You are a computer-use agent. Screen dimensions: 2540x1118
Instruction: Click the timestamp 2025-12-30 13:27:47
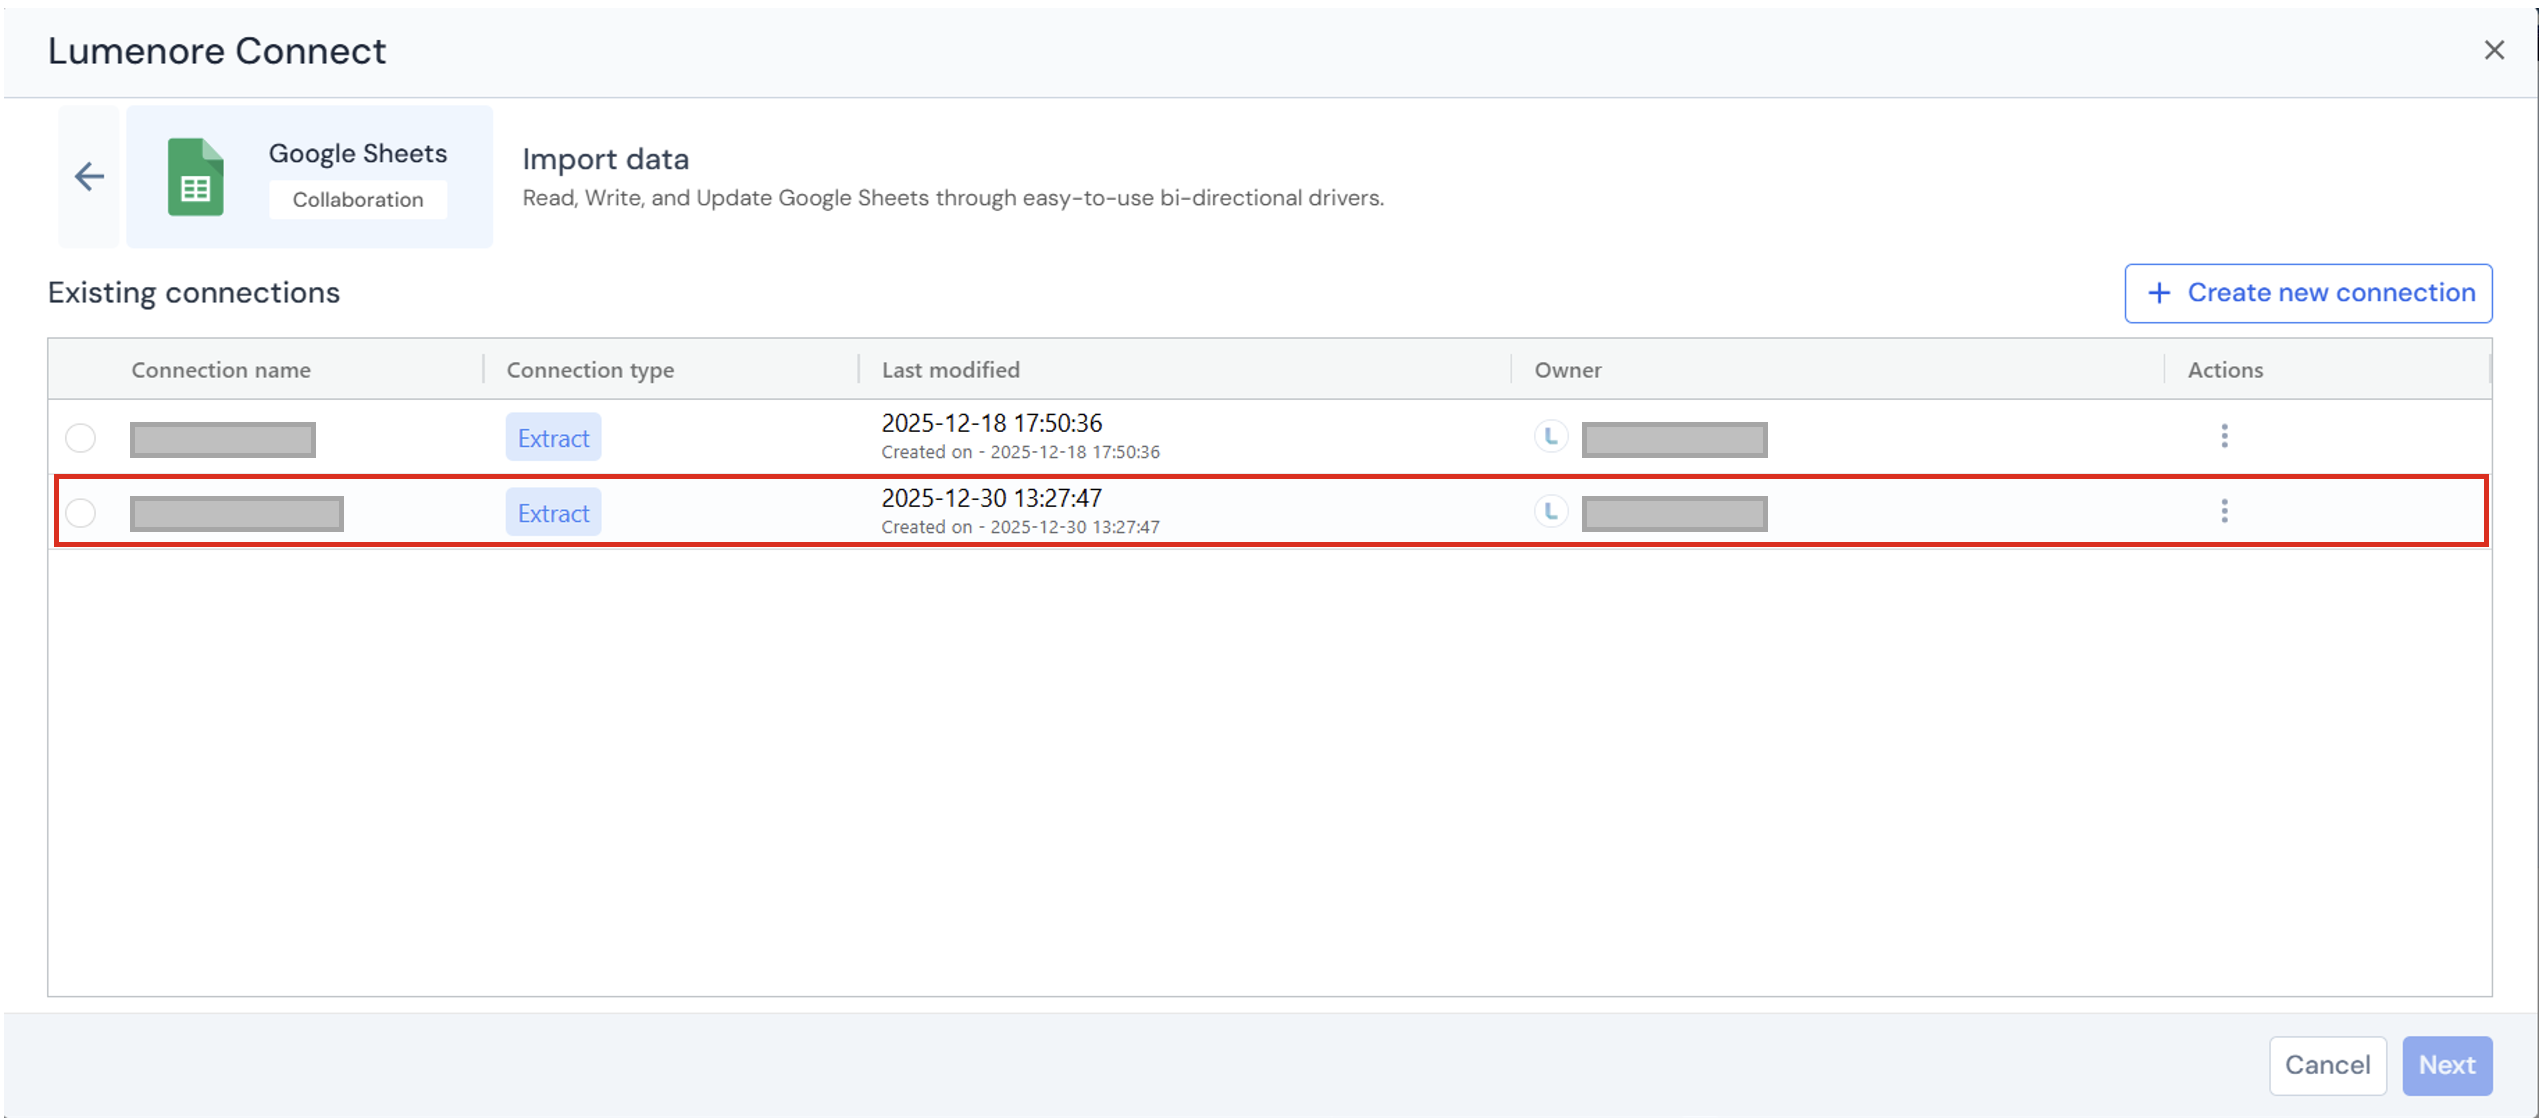[991, 498]
